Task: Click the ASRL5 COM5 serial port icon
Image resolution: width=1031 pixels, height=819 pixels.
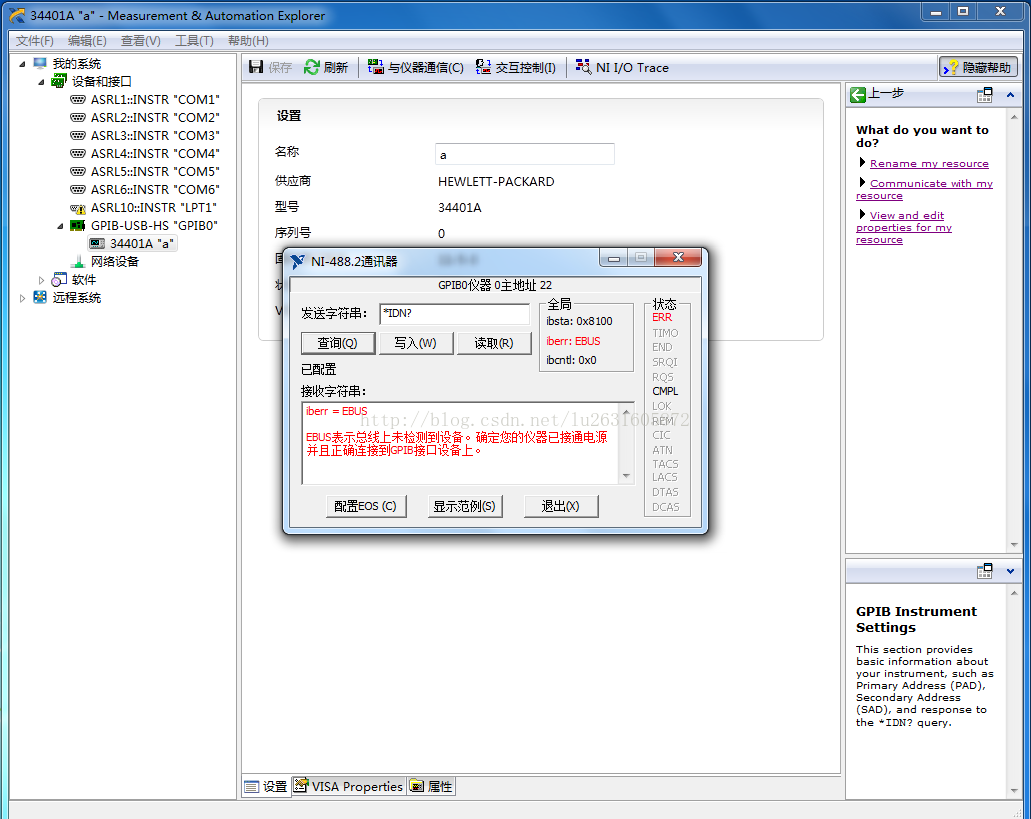Action: pos(78,172)
